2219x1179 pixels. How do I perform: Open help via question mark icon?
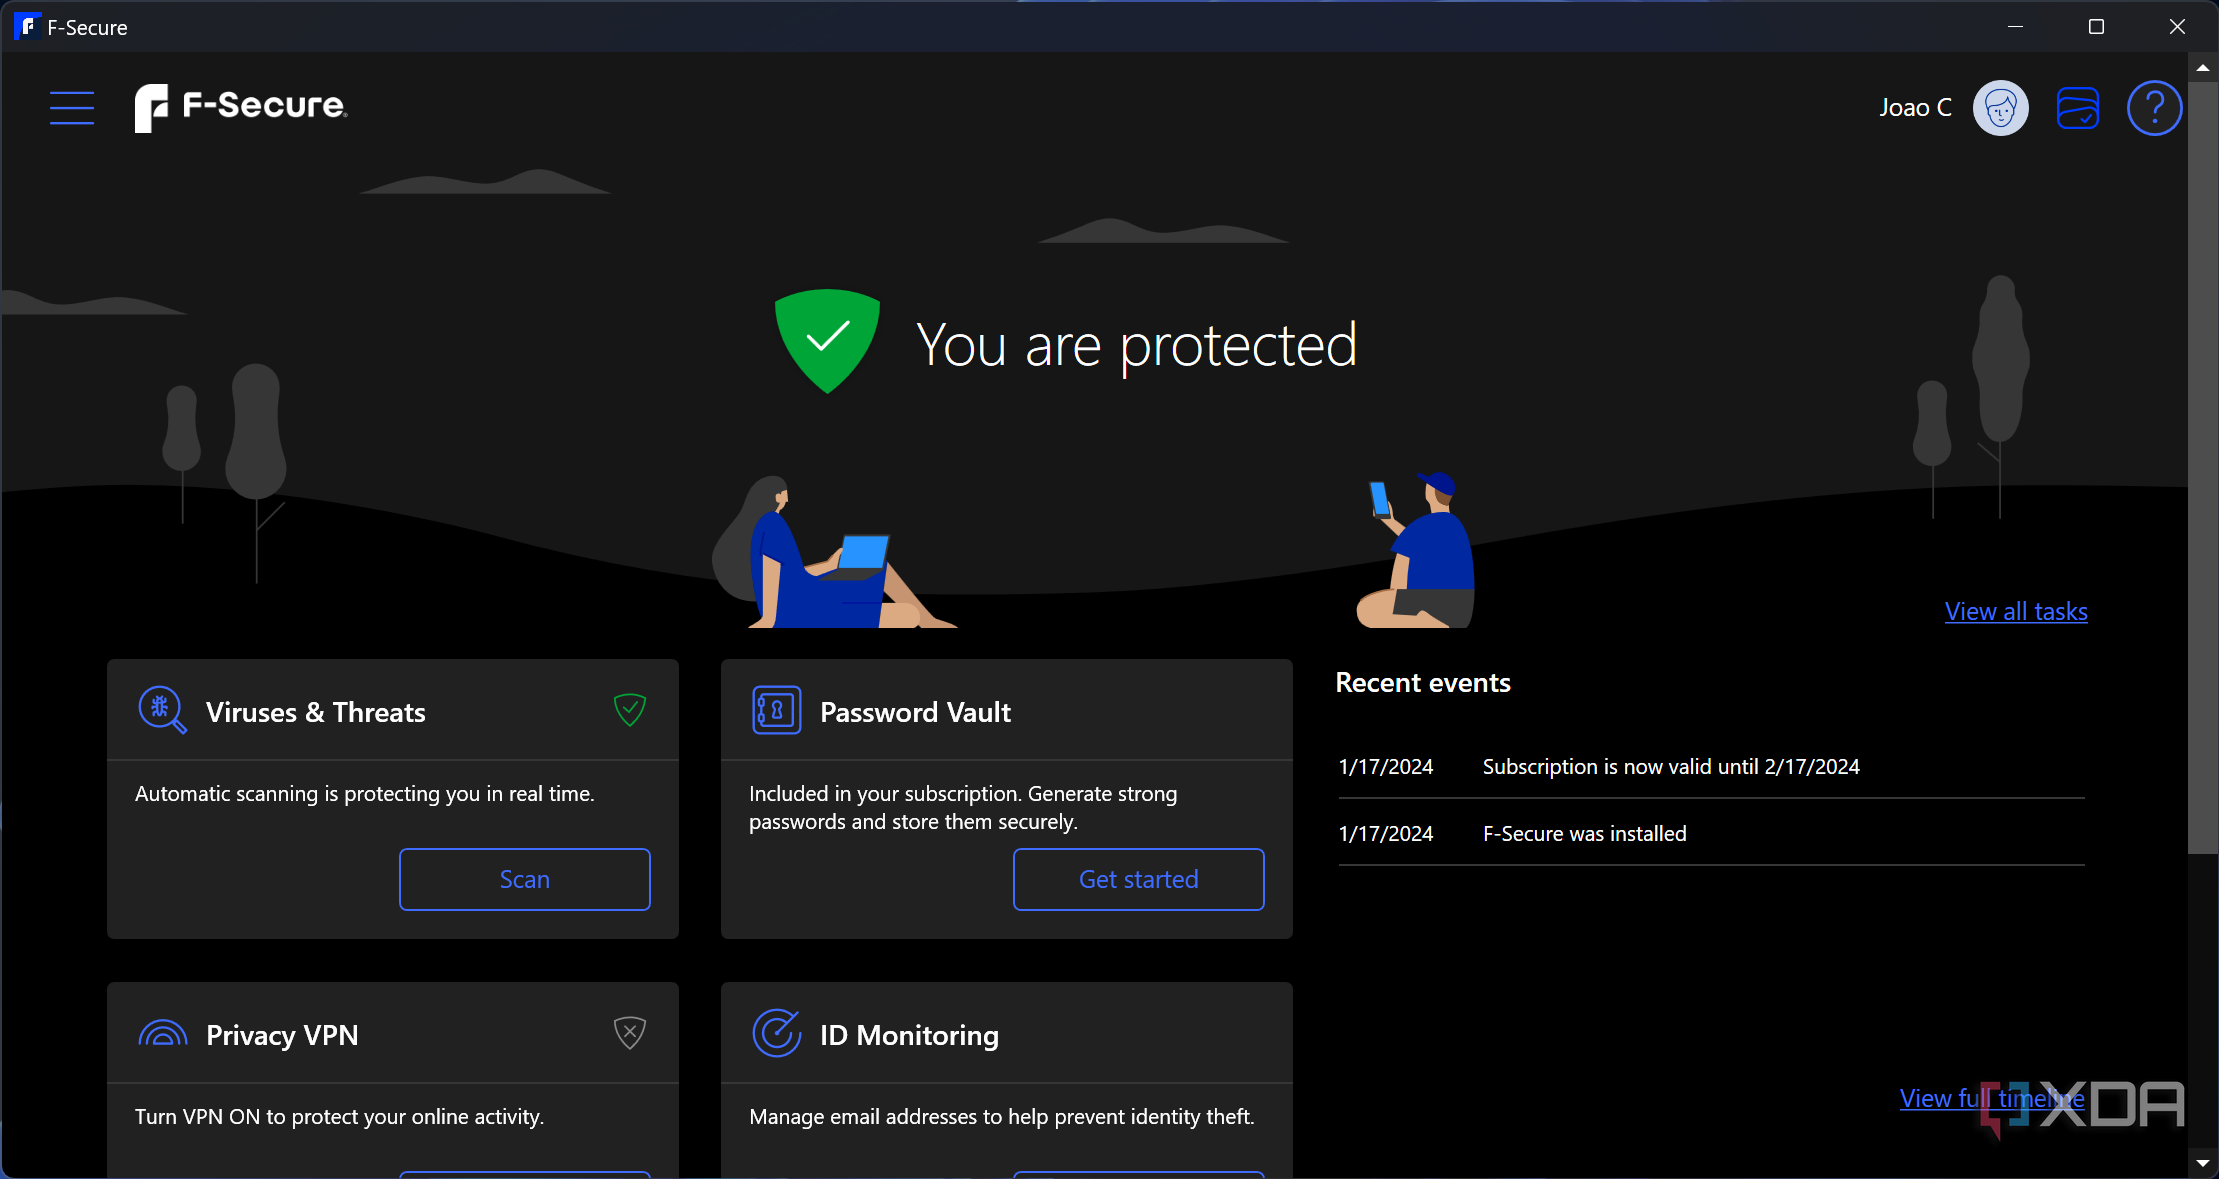tap(2154, 108)
